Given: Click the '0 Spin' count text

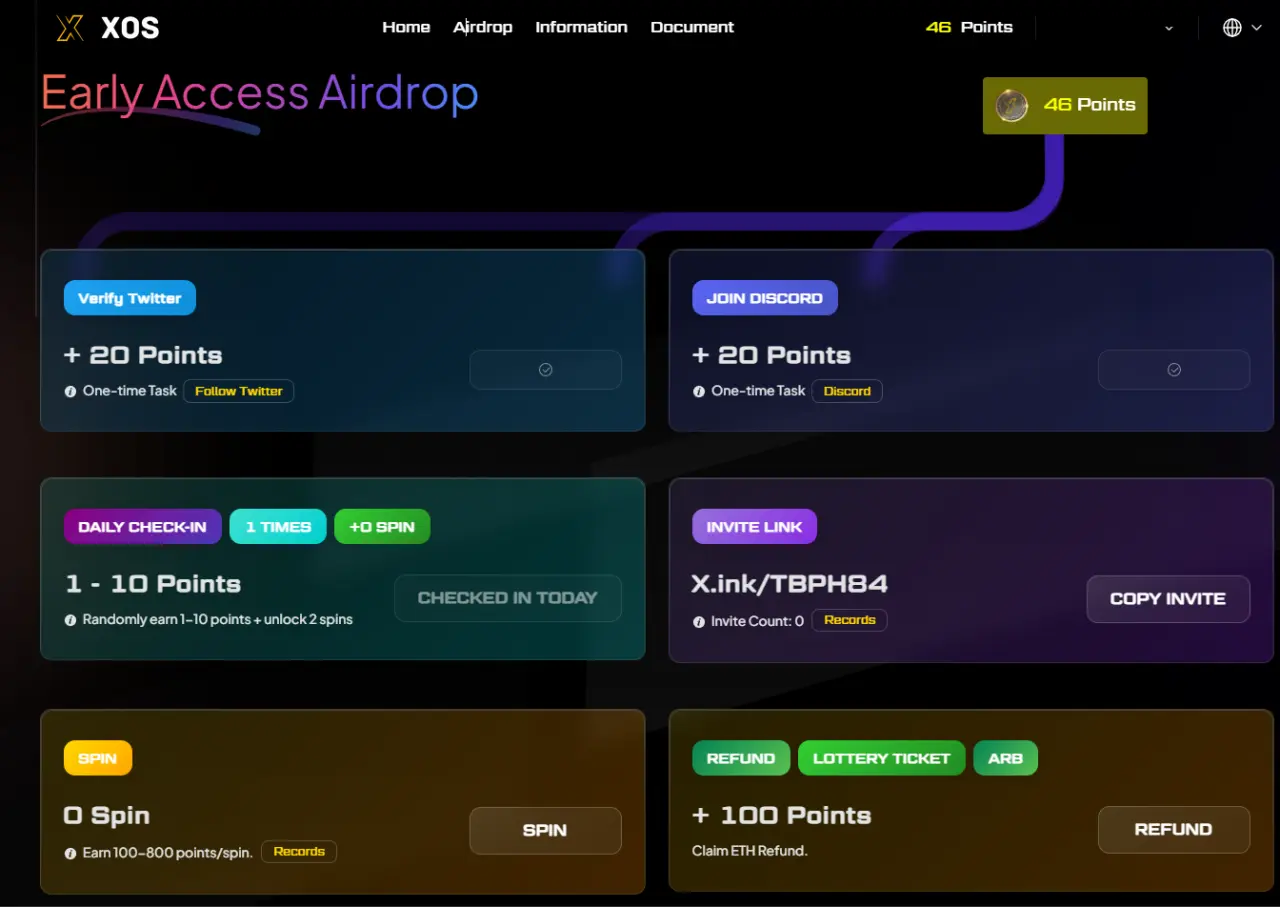Looking at the screenshot, I should [x=107, y=816].
